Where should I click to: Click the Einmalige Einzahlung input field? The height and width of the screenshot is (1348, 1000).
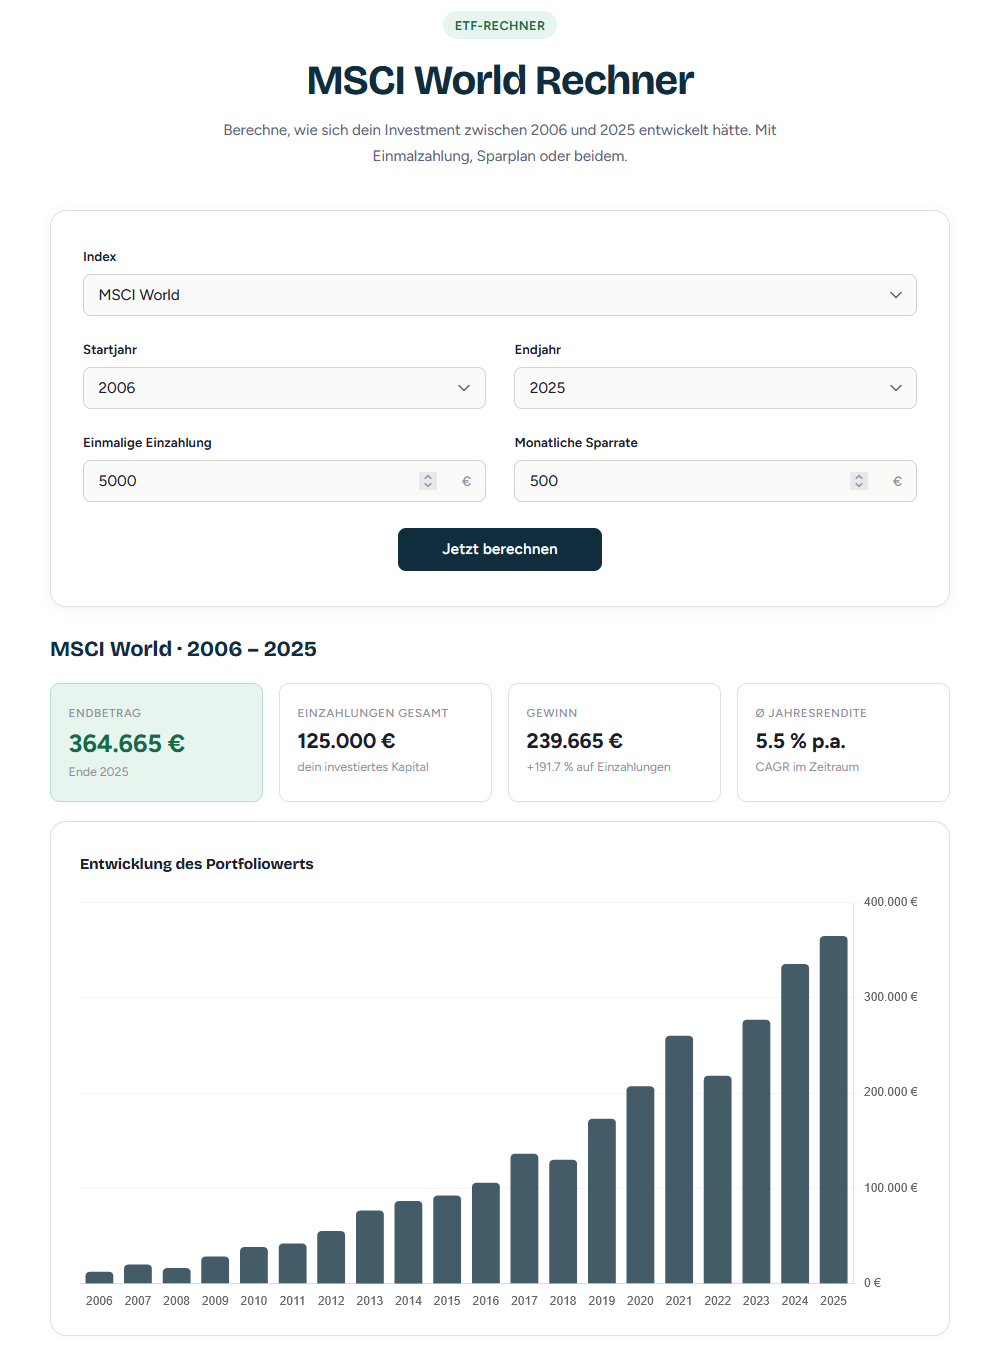(284, 481)
